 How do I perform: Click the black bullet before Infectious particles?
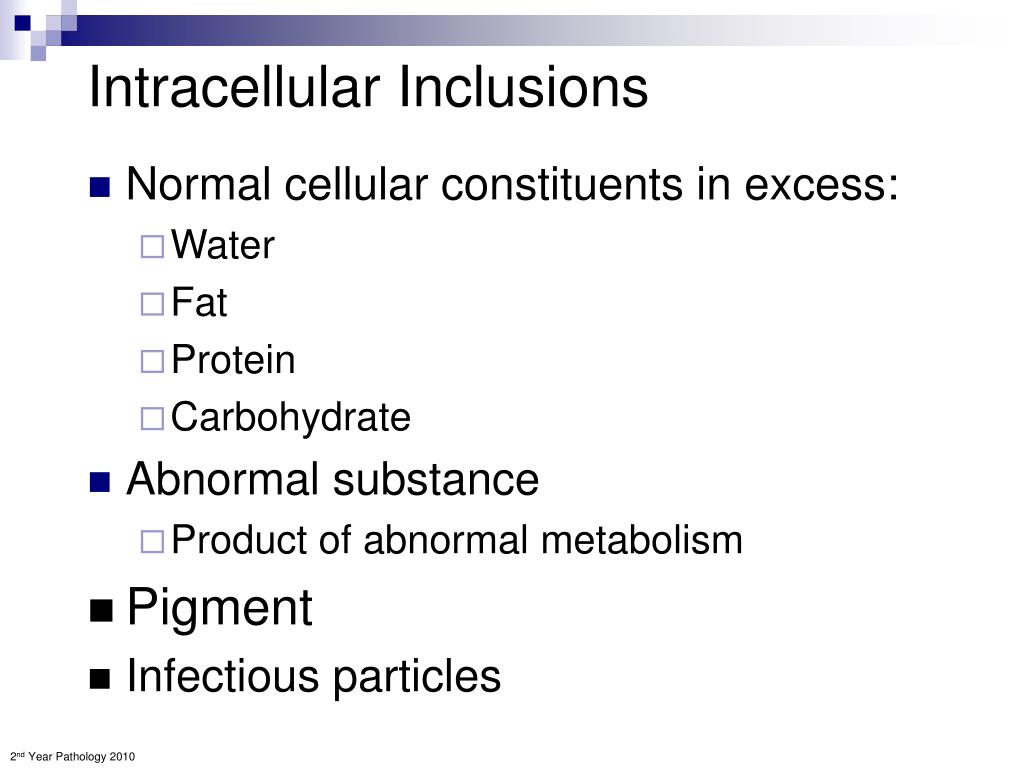click(x=100, y=679)
